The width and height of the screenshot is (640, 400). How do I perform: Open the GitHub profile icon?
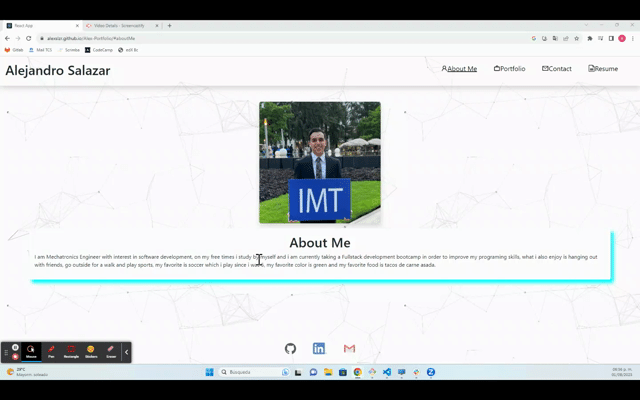point(290,349)
